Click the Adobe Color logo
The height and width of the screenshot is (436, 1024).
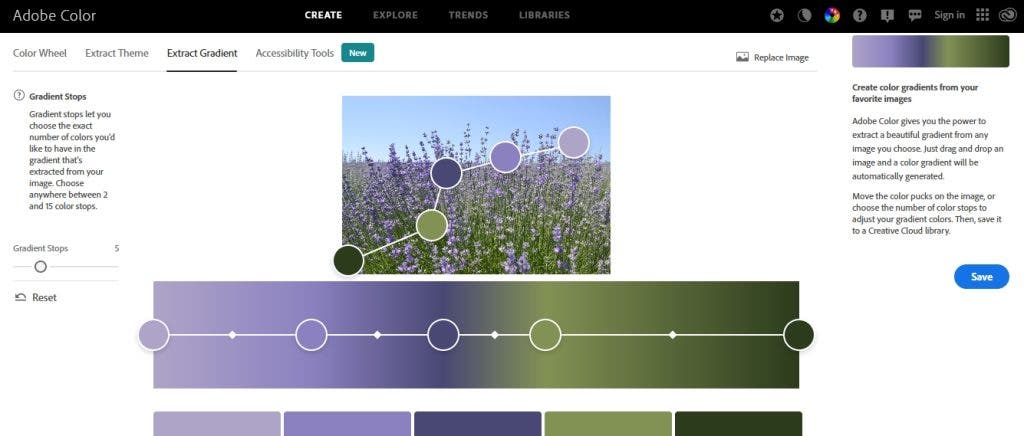[x=54, y=15]
